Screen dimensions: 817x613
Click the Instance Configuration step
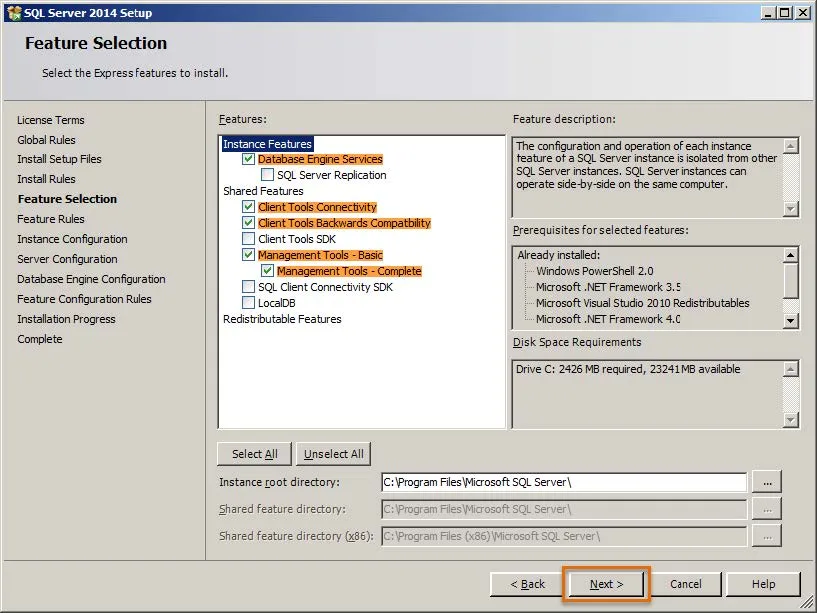(x=72, y=239)
